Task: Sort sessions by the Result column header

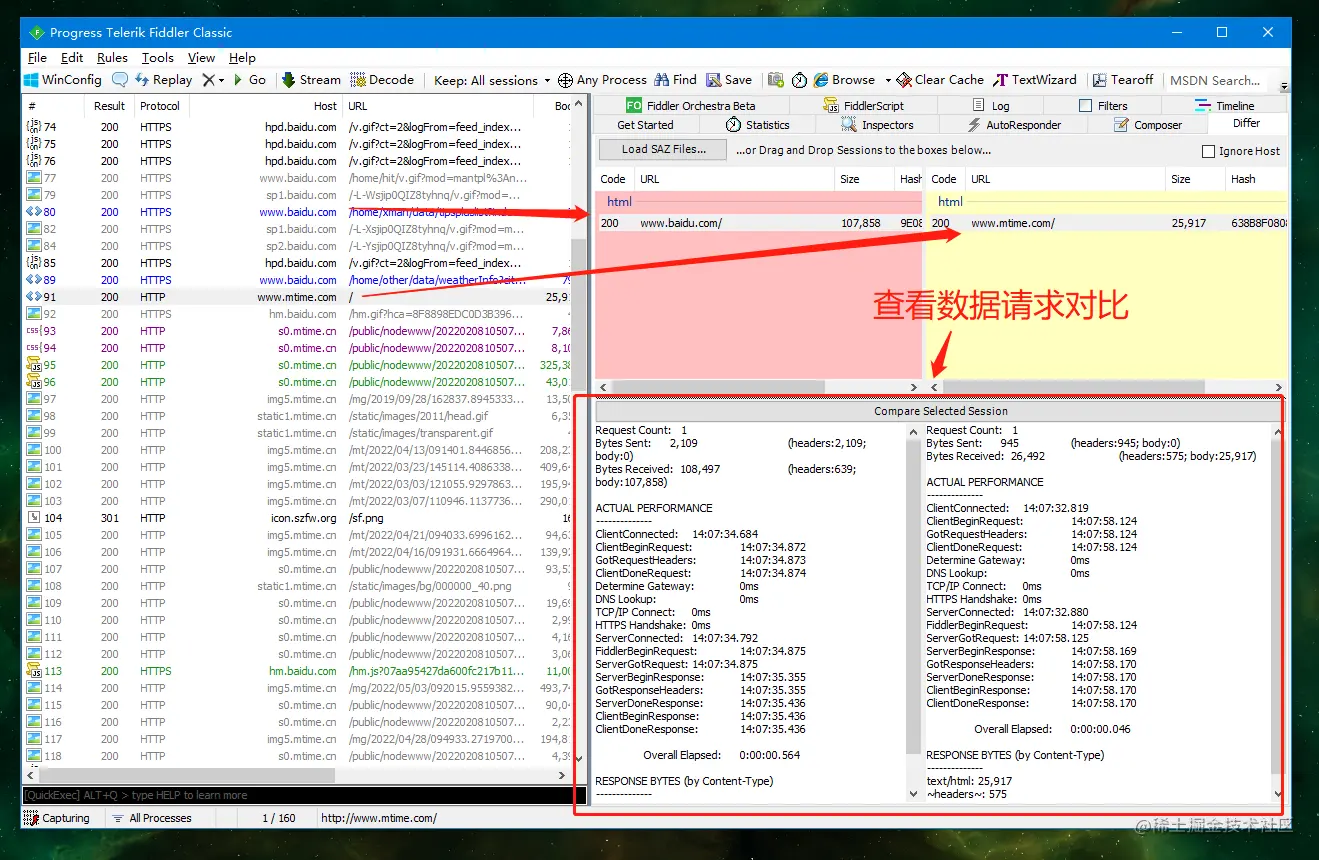Action: click(x=109, y=106)
